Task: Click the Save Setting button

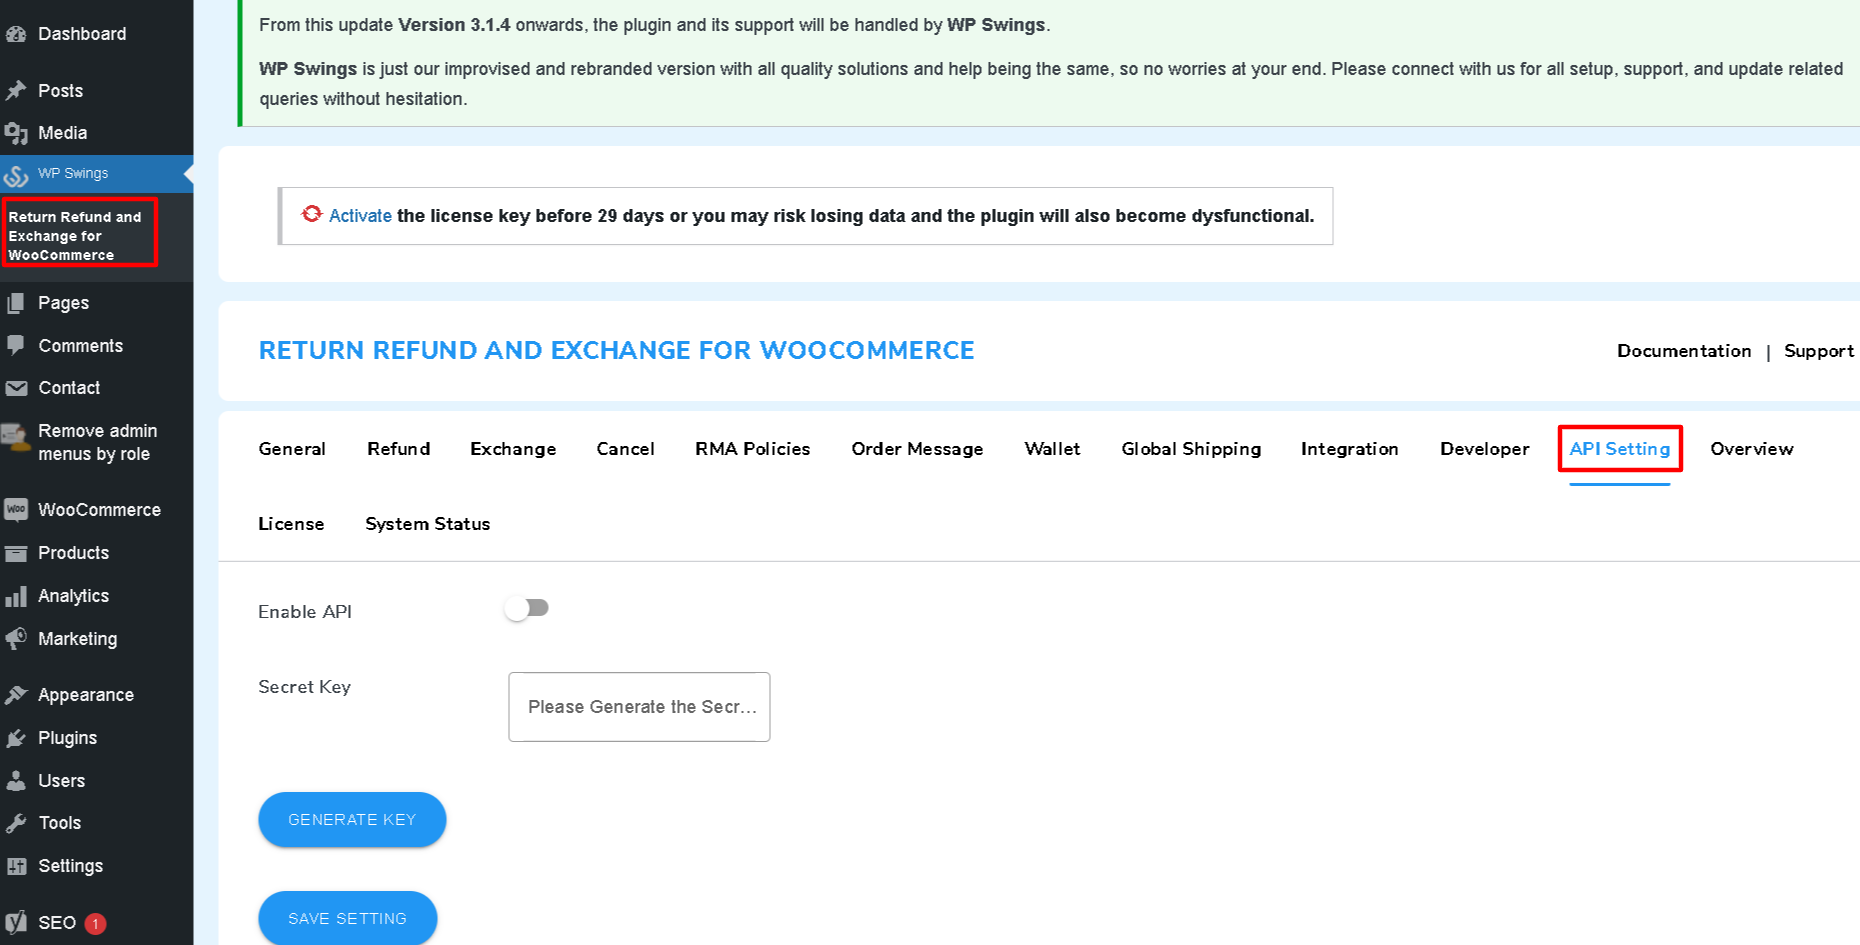Action: point(347,918)
